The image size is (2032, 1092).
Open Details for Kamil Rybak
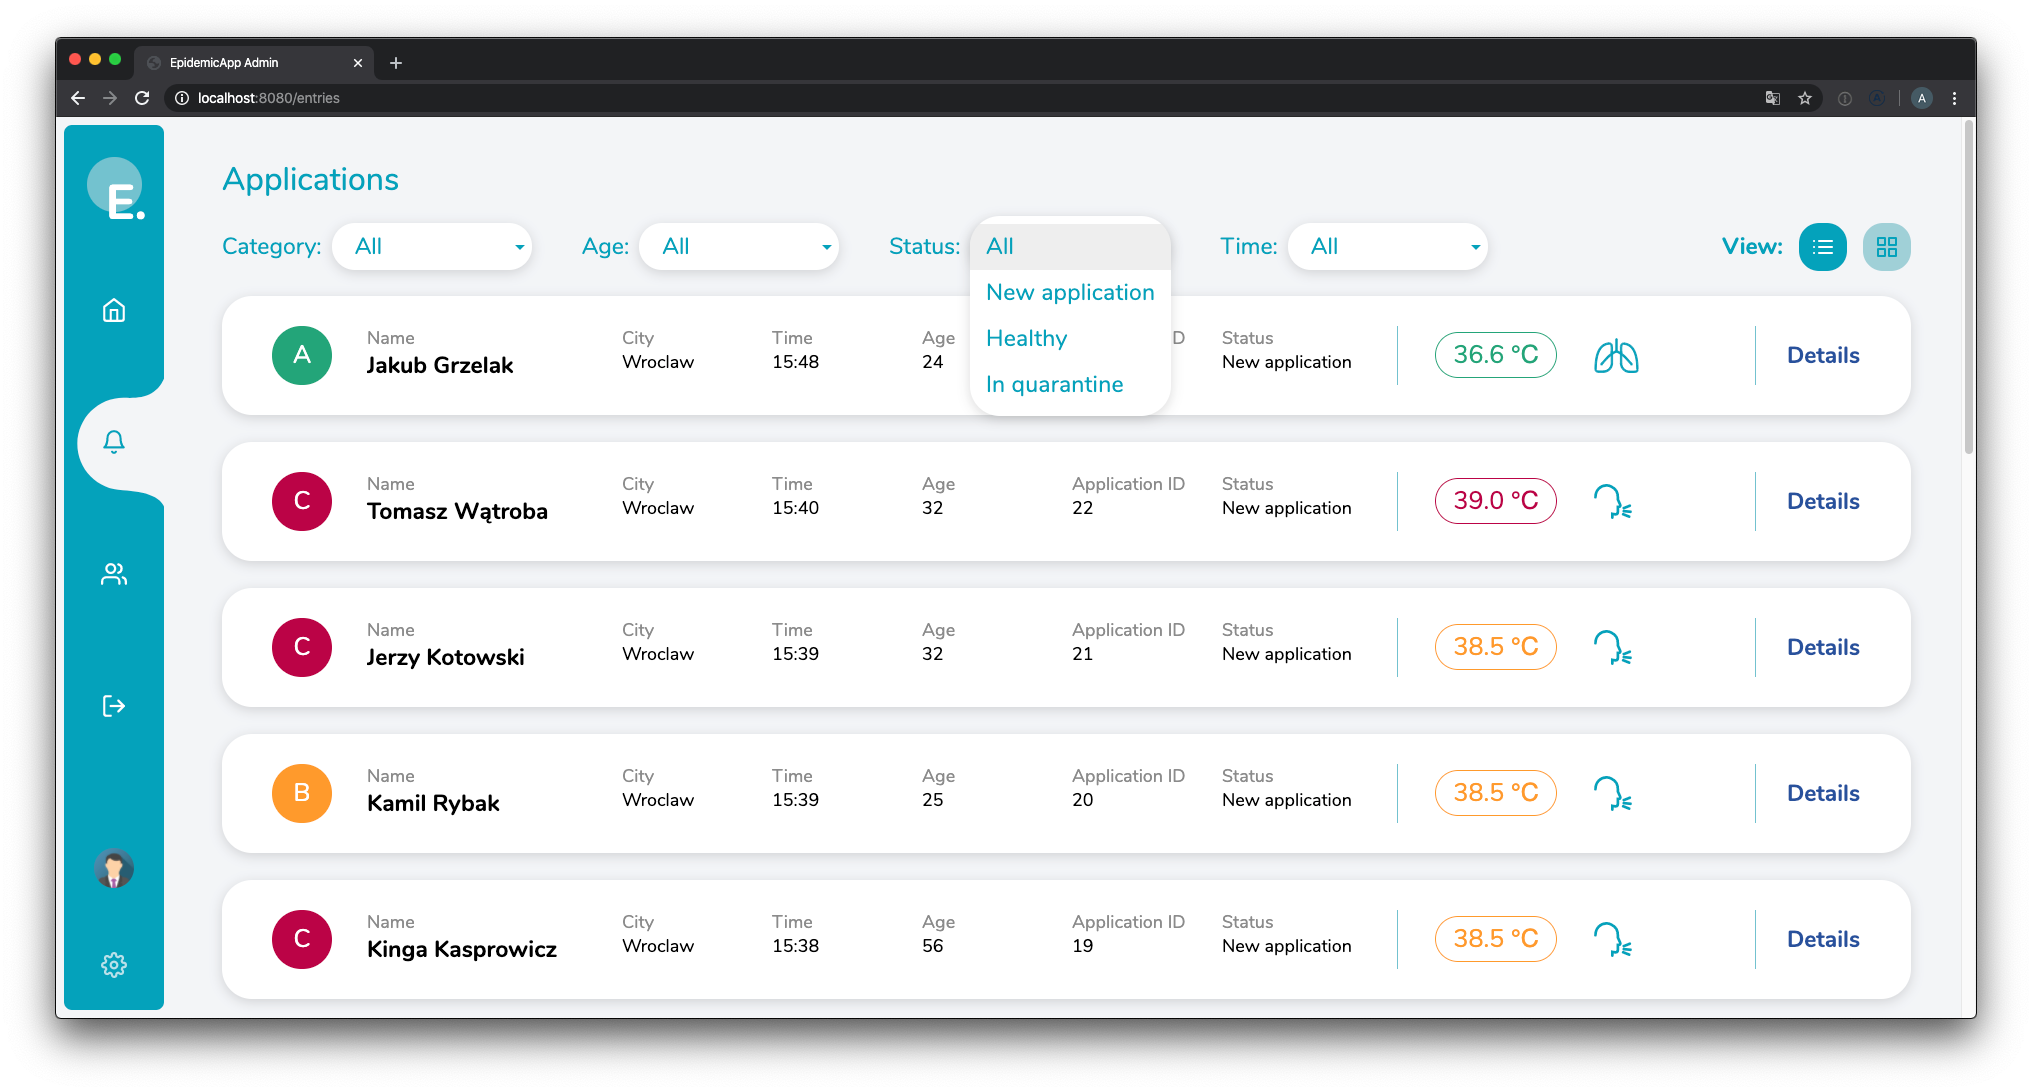pos(1823,794)
